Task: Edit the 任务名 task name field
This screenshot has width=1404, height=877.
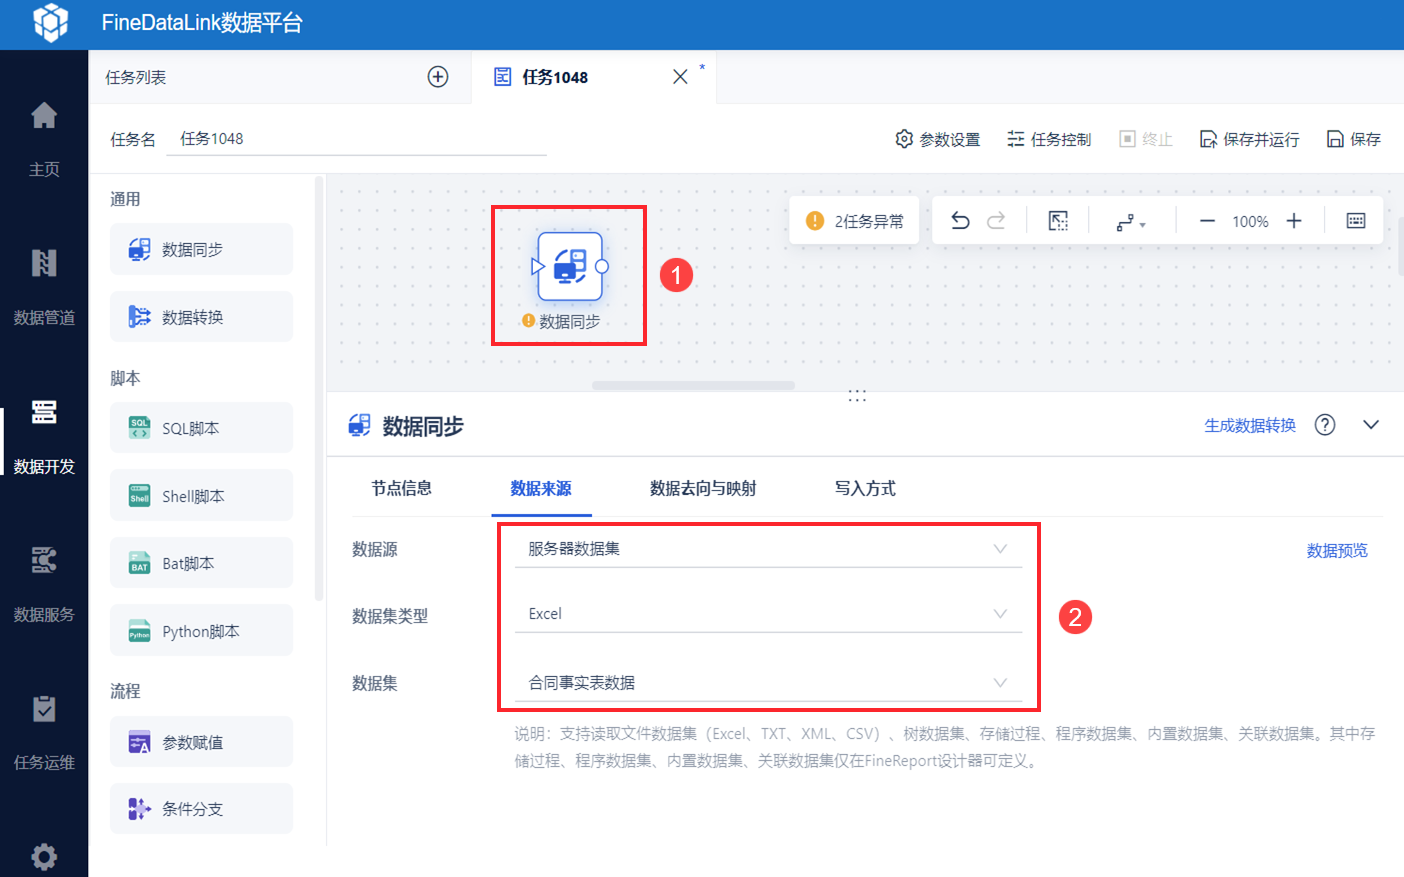Action: click(x=358, y=139)
